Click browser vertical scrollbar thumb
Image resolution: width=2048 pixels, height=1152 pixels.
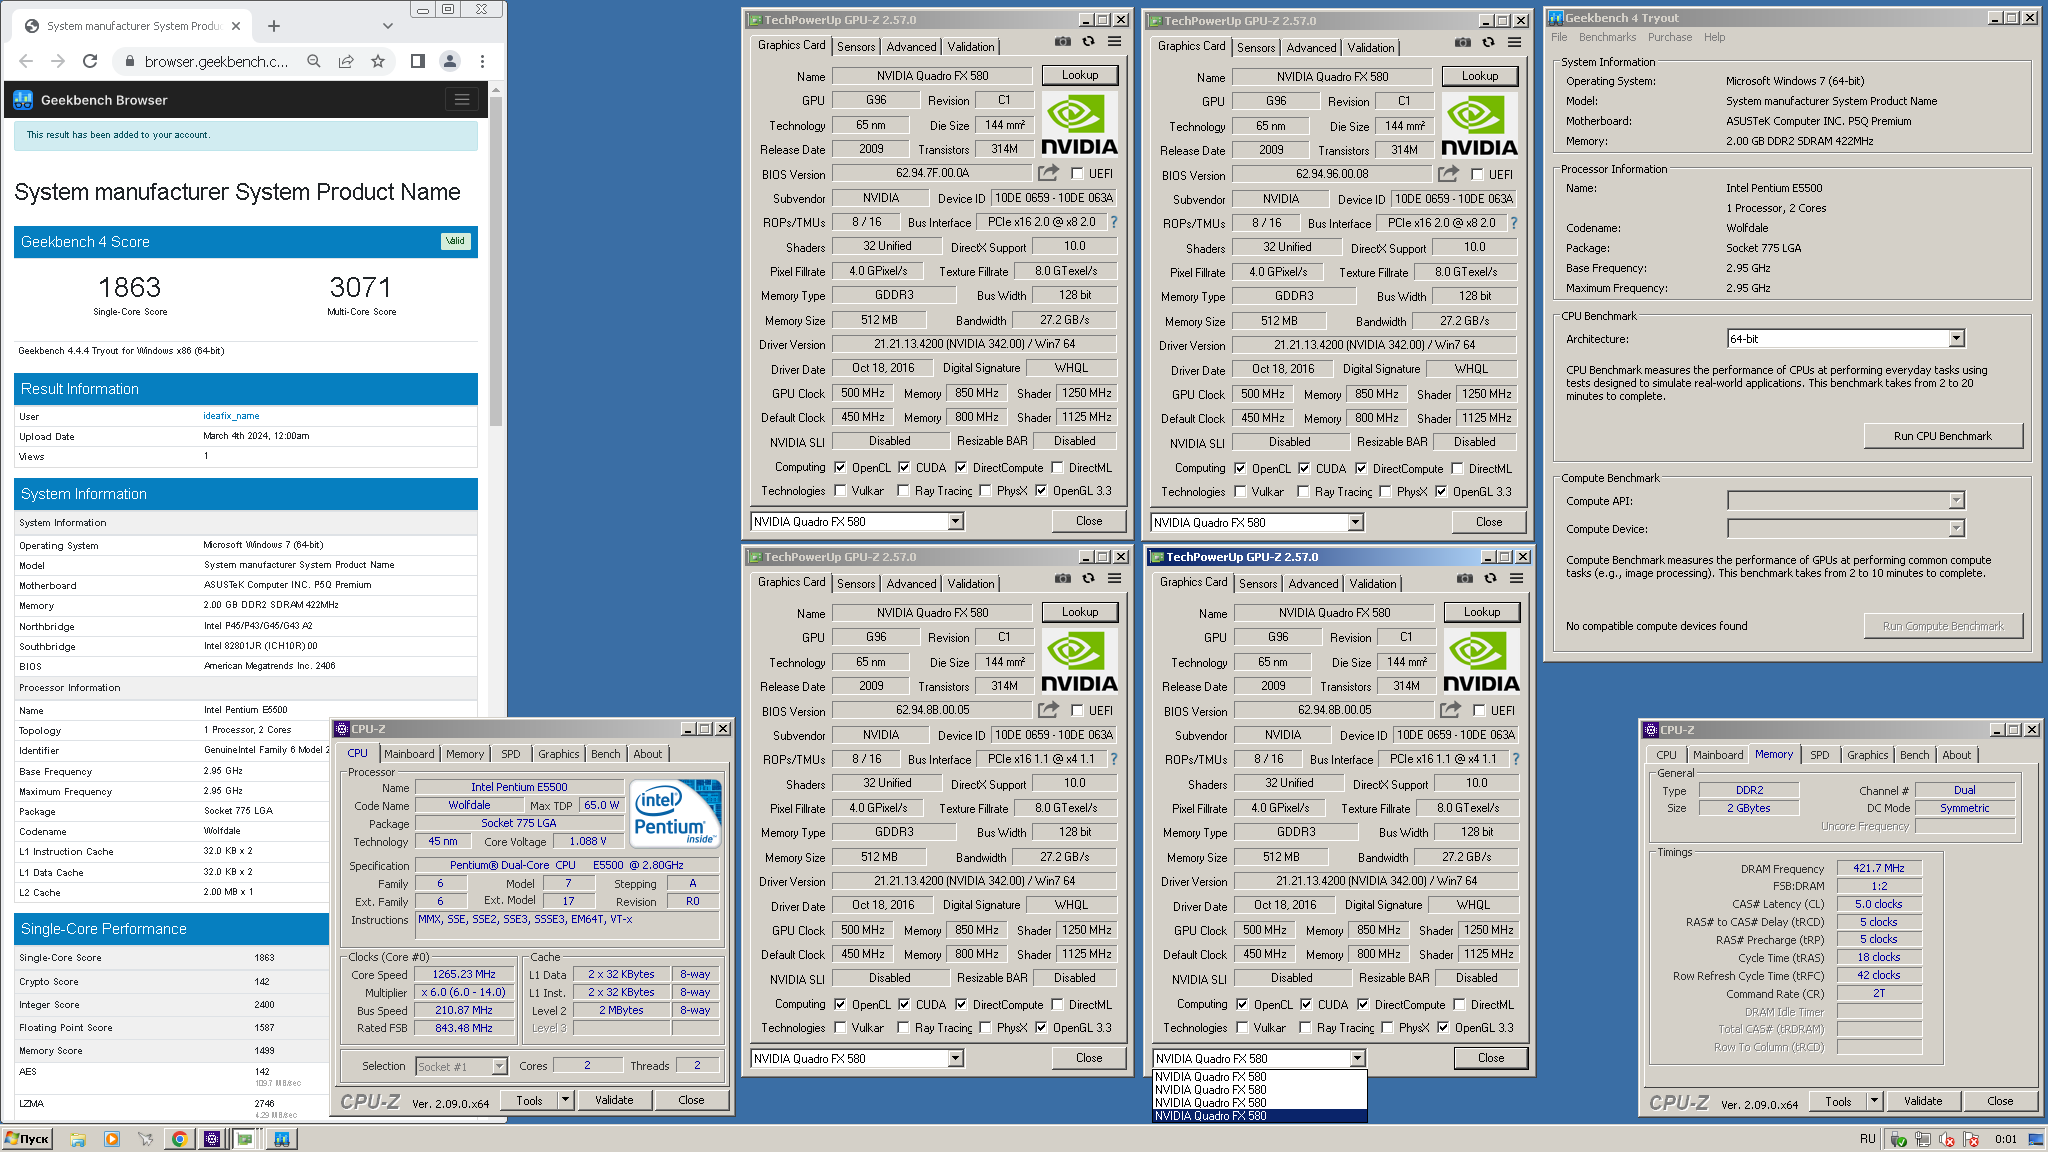click(495, 260)
